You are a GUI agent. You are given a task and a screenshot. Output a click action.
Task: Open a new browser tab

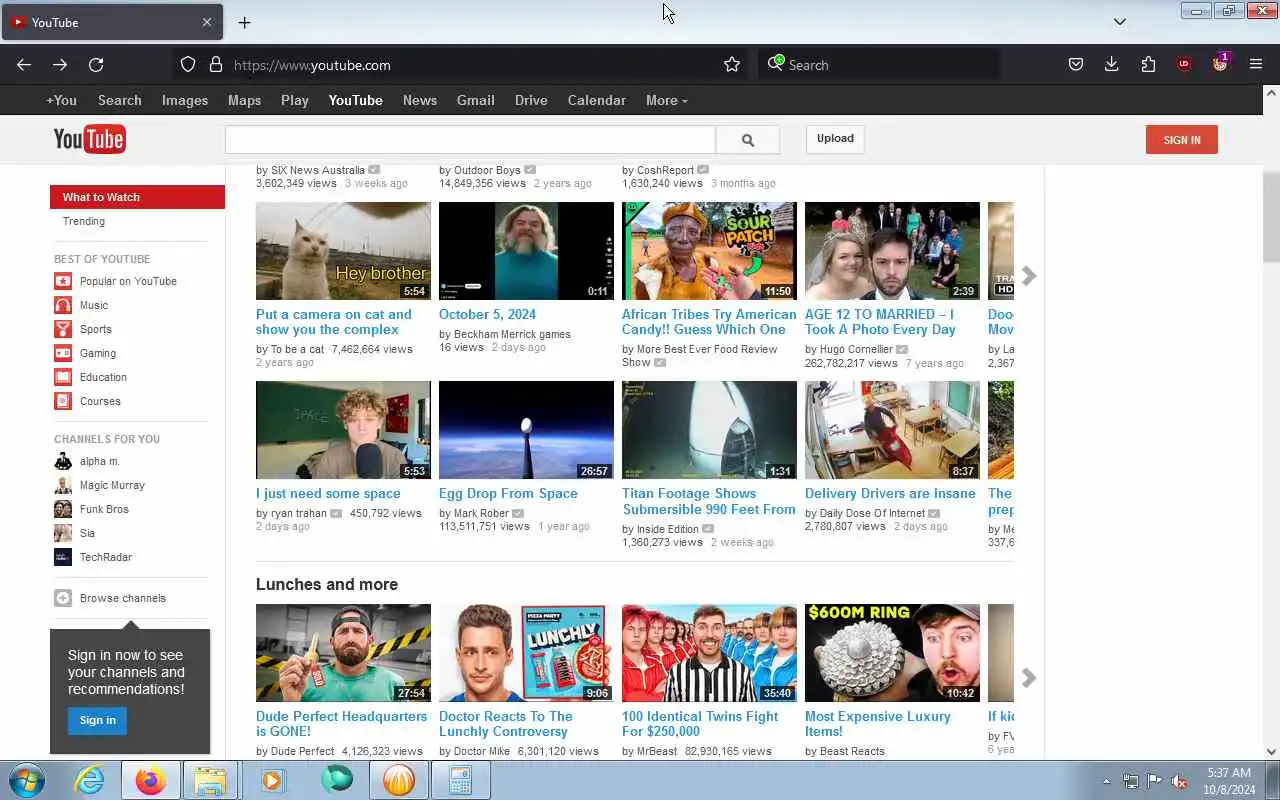pos(244,22)
